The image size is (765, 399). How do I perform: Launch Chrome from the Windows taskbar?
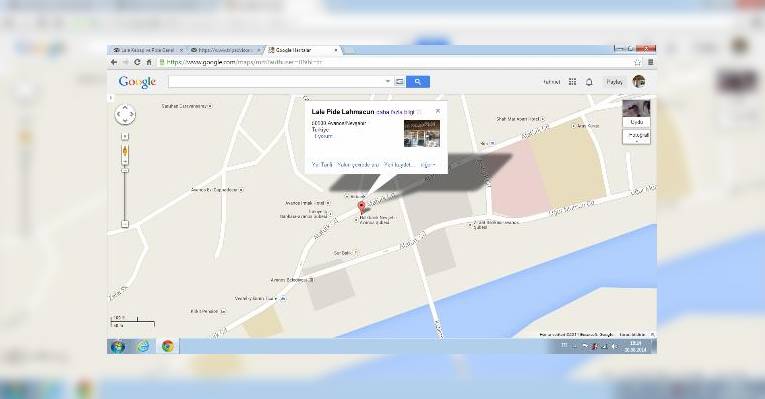(x=168, y=346)
